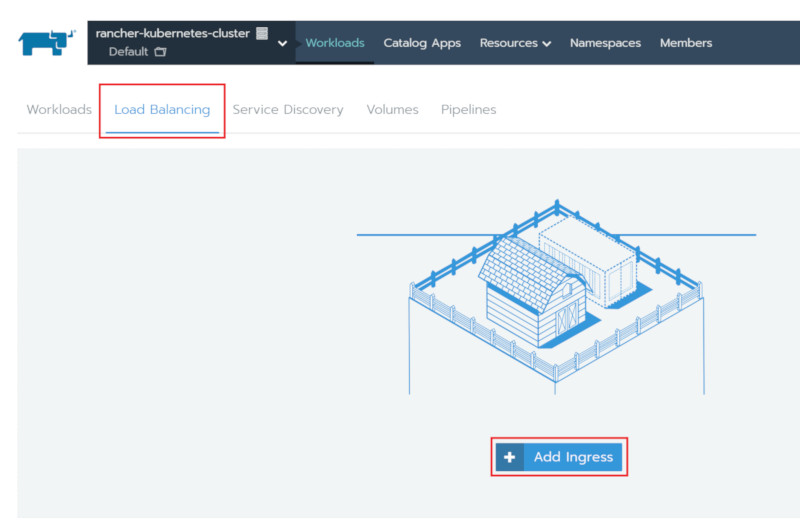Switch to the Pipelines tab
Viewport: 800px width, 522px height.
point(468,110)
